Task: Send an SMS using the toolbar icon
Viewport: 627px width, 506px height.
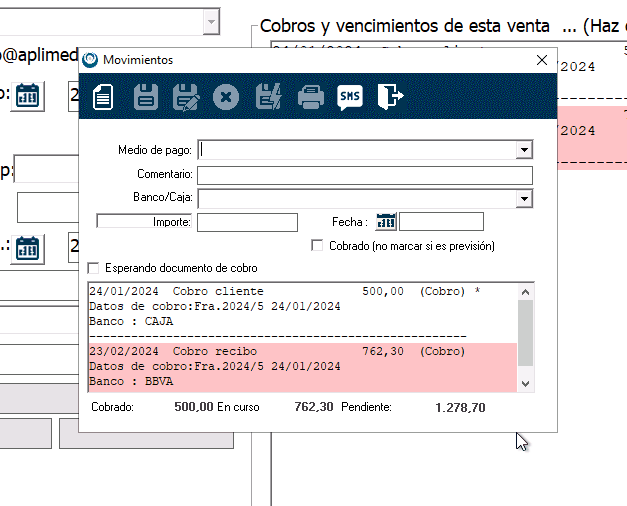Action: click(350, 97)
